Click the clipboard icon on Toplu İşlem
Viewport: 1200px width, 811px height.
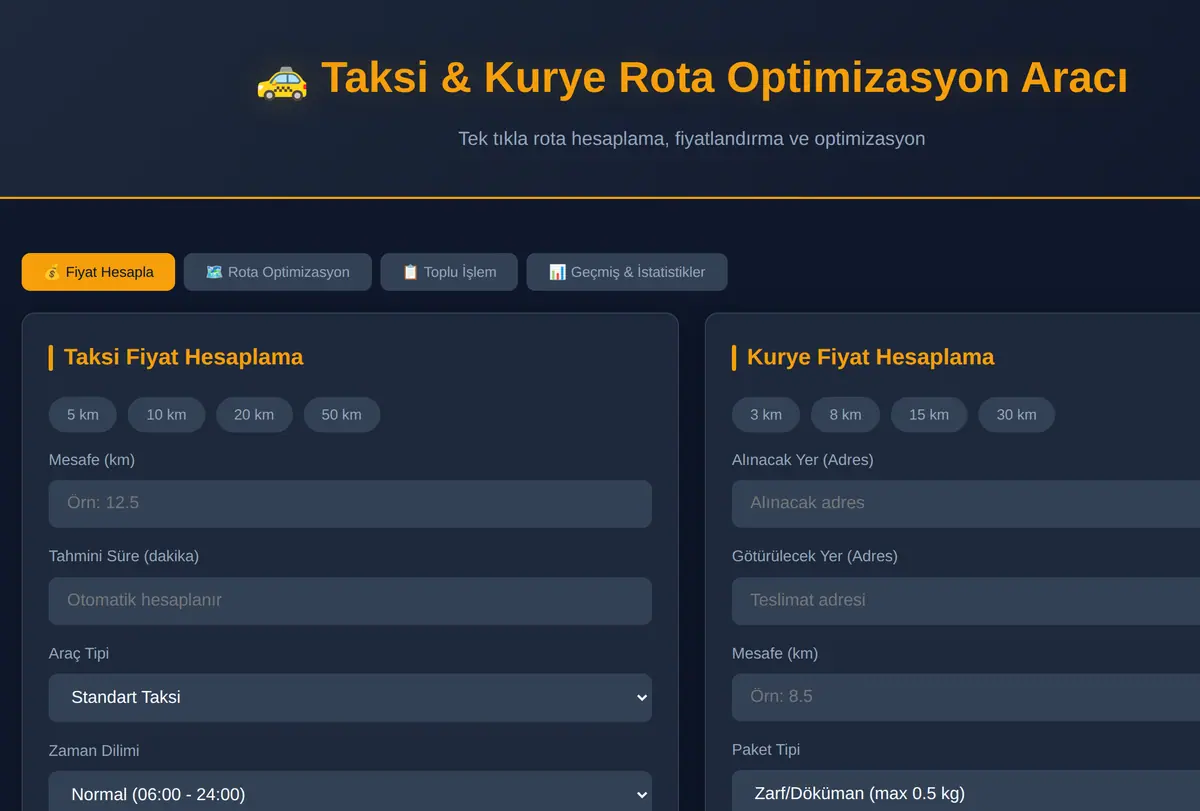click(x=410, y=272)
